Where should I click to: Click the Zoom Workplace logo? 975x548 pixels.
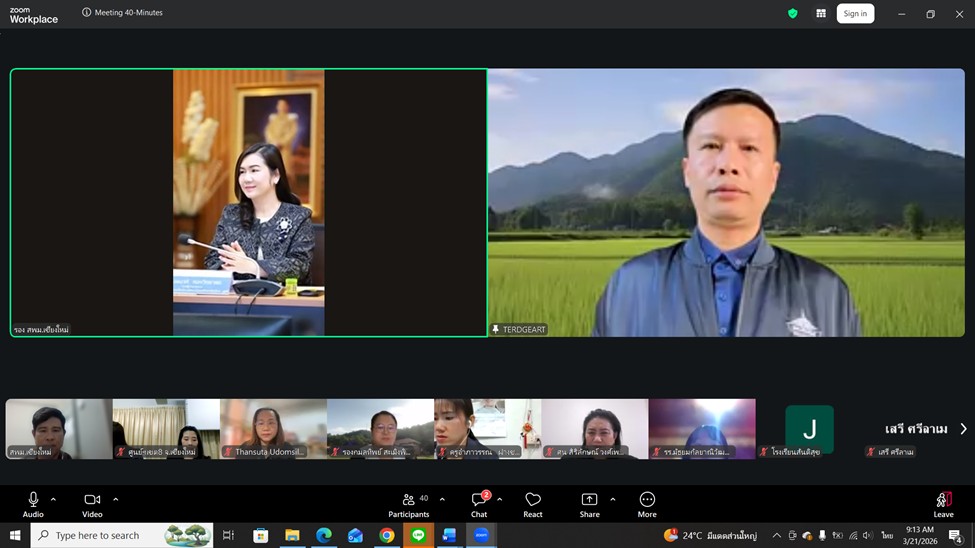(x=34, y=15)
